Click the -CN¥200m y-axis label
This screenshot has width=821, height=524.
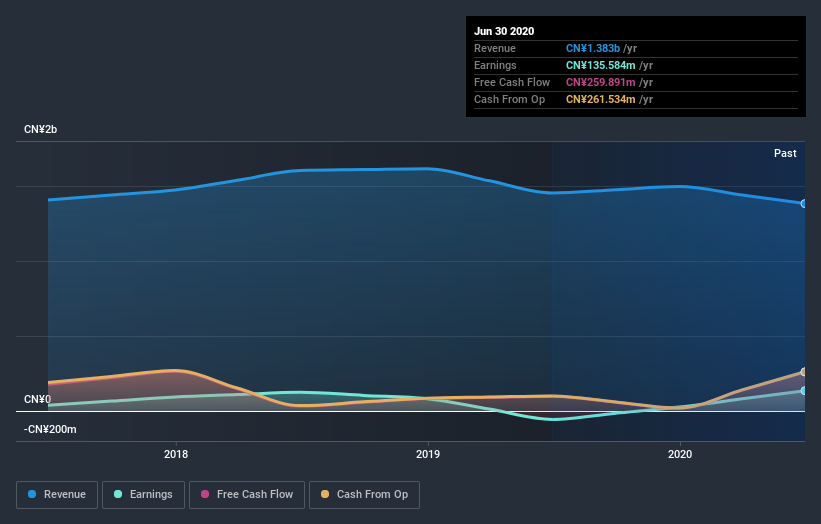coord(50,429)
